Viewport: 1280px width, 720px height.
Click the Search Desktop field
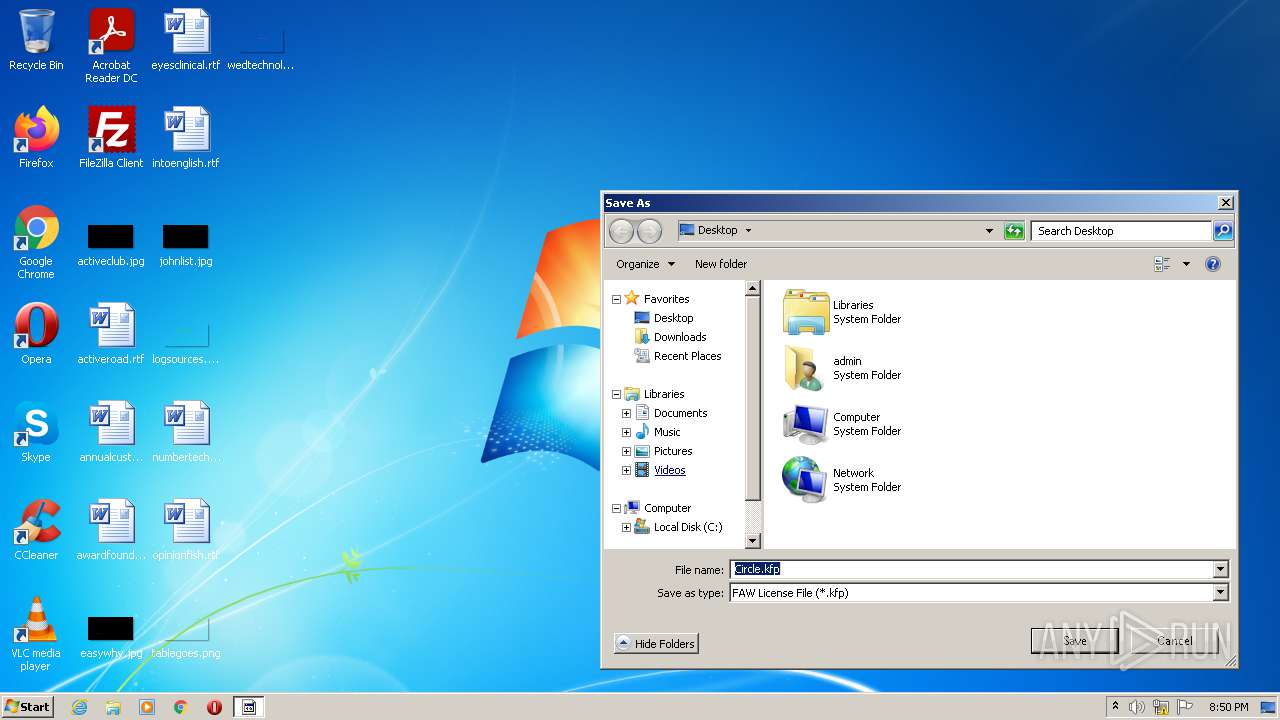click(x=1121, y=231)
